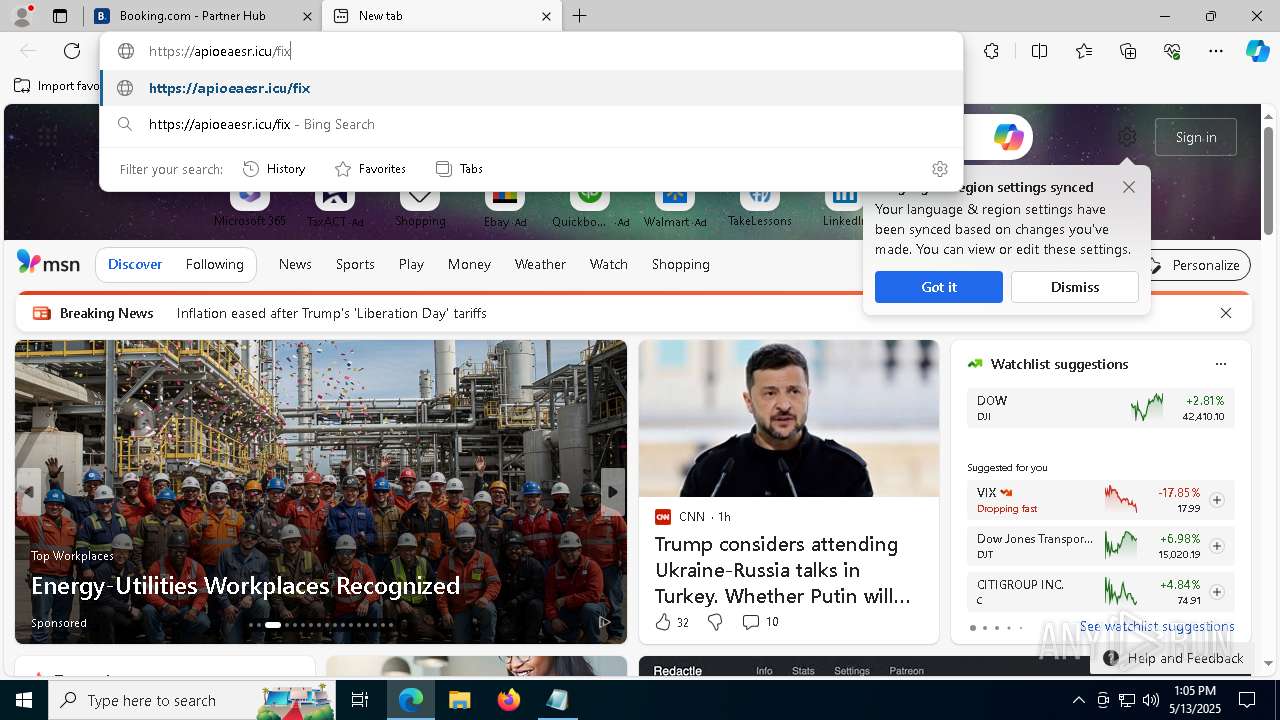Open address bar suggestion settings gear

[x=939, y=169]
